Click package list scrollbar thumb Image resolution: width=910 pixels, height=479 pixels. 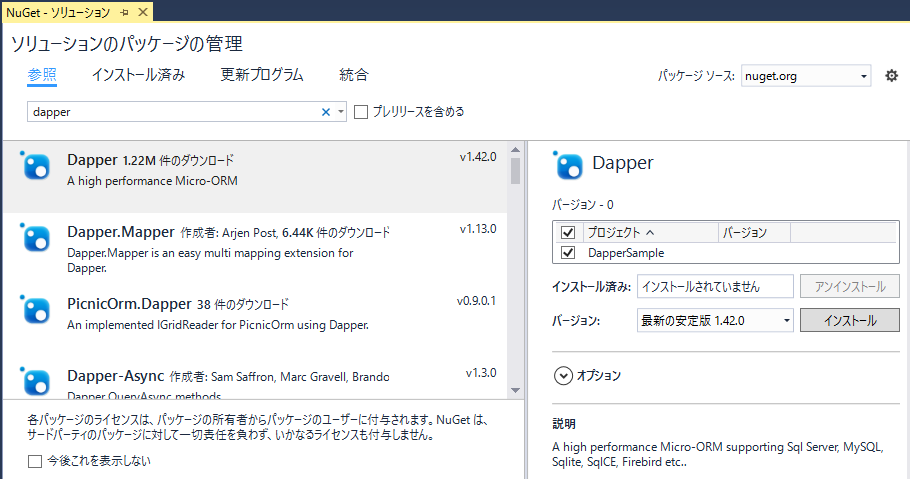point(515,171)
